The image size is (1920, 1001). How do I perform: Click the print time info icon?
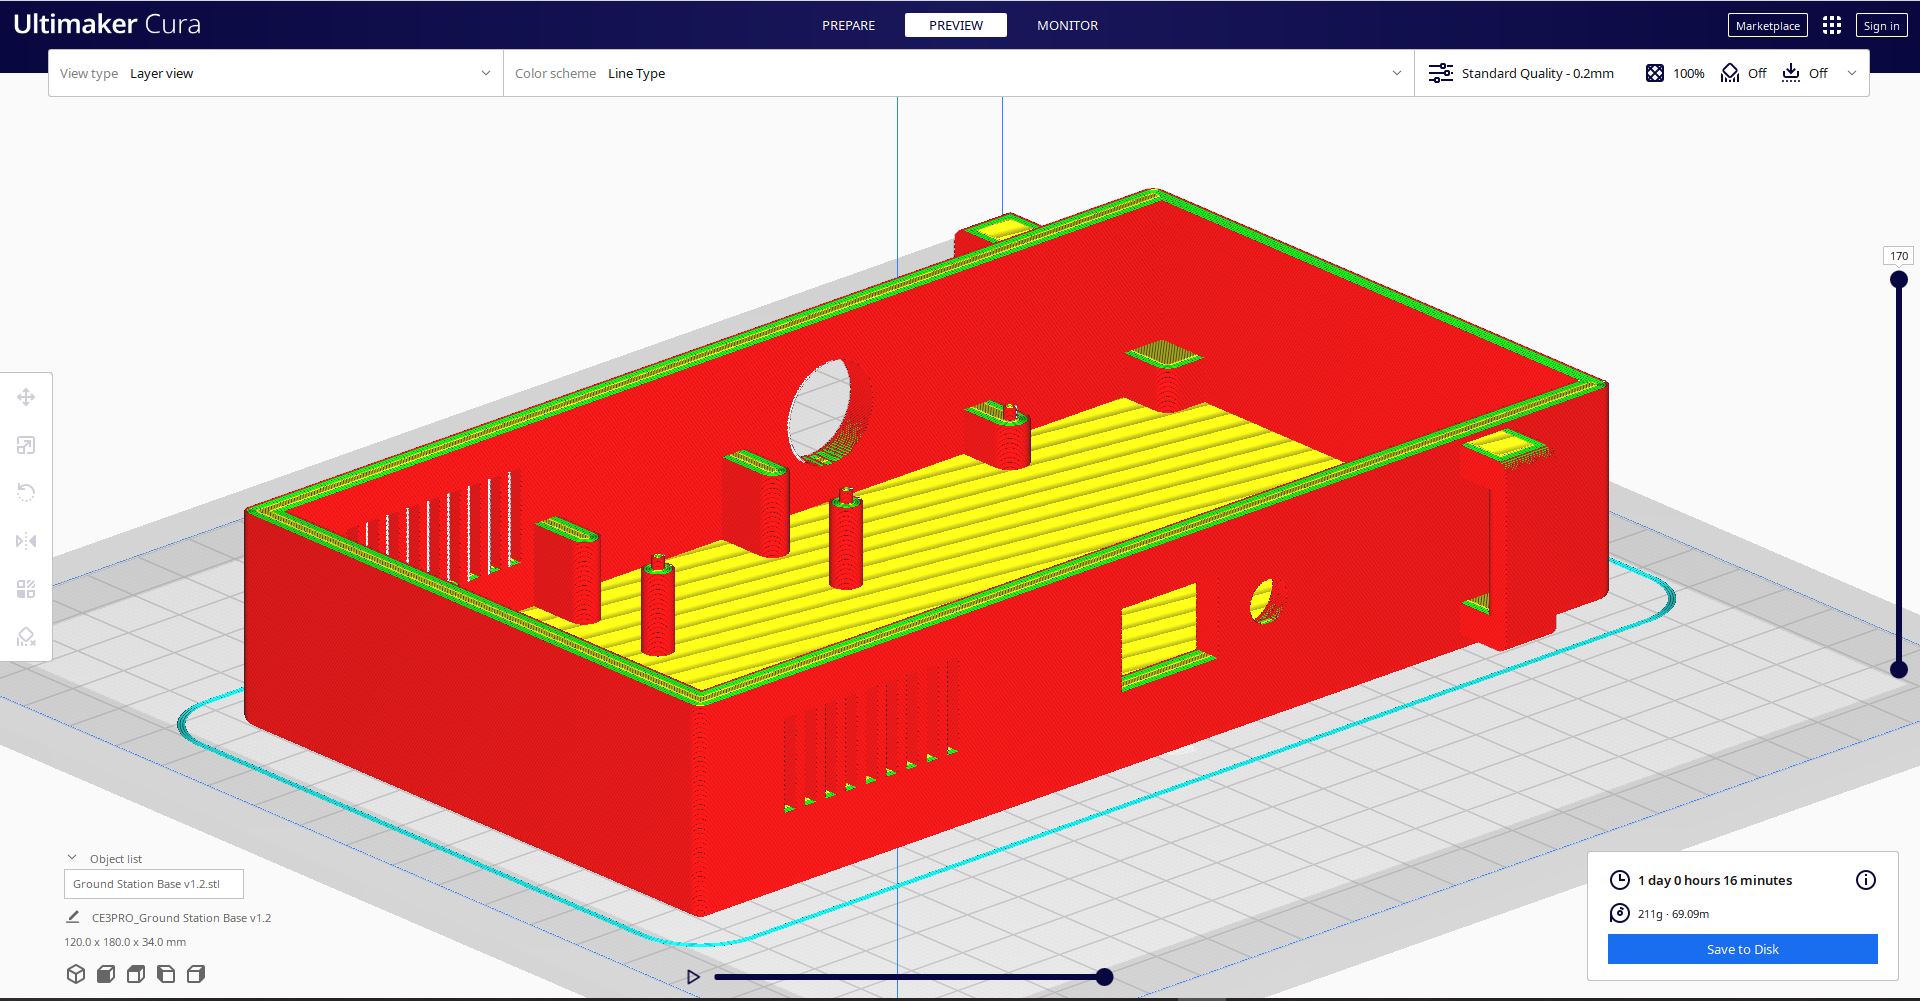(1865, 880)
